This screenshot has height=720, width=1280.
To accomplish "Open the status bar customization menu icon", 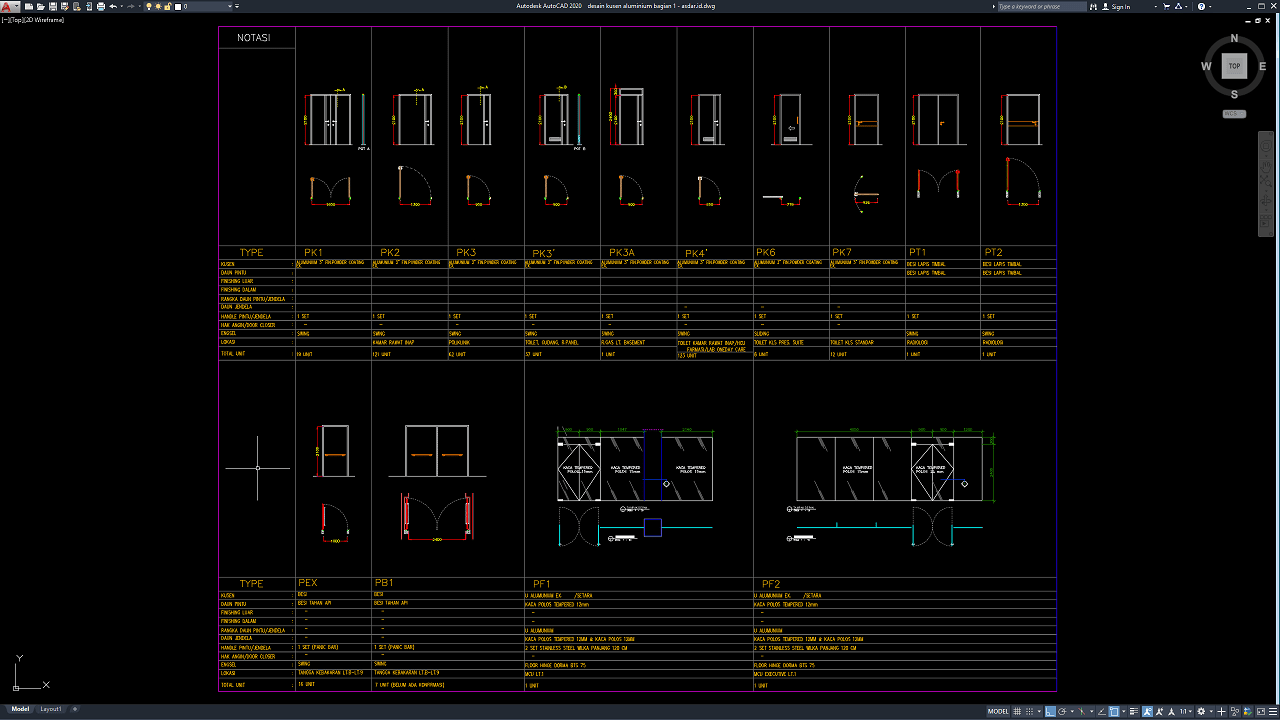I will pyautogui.click(x=1272, y=712).
